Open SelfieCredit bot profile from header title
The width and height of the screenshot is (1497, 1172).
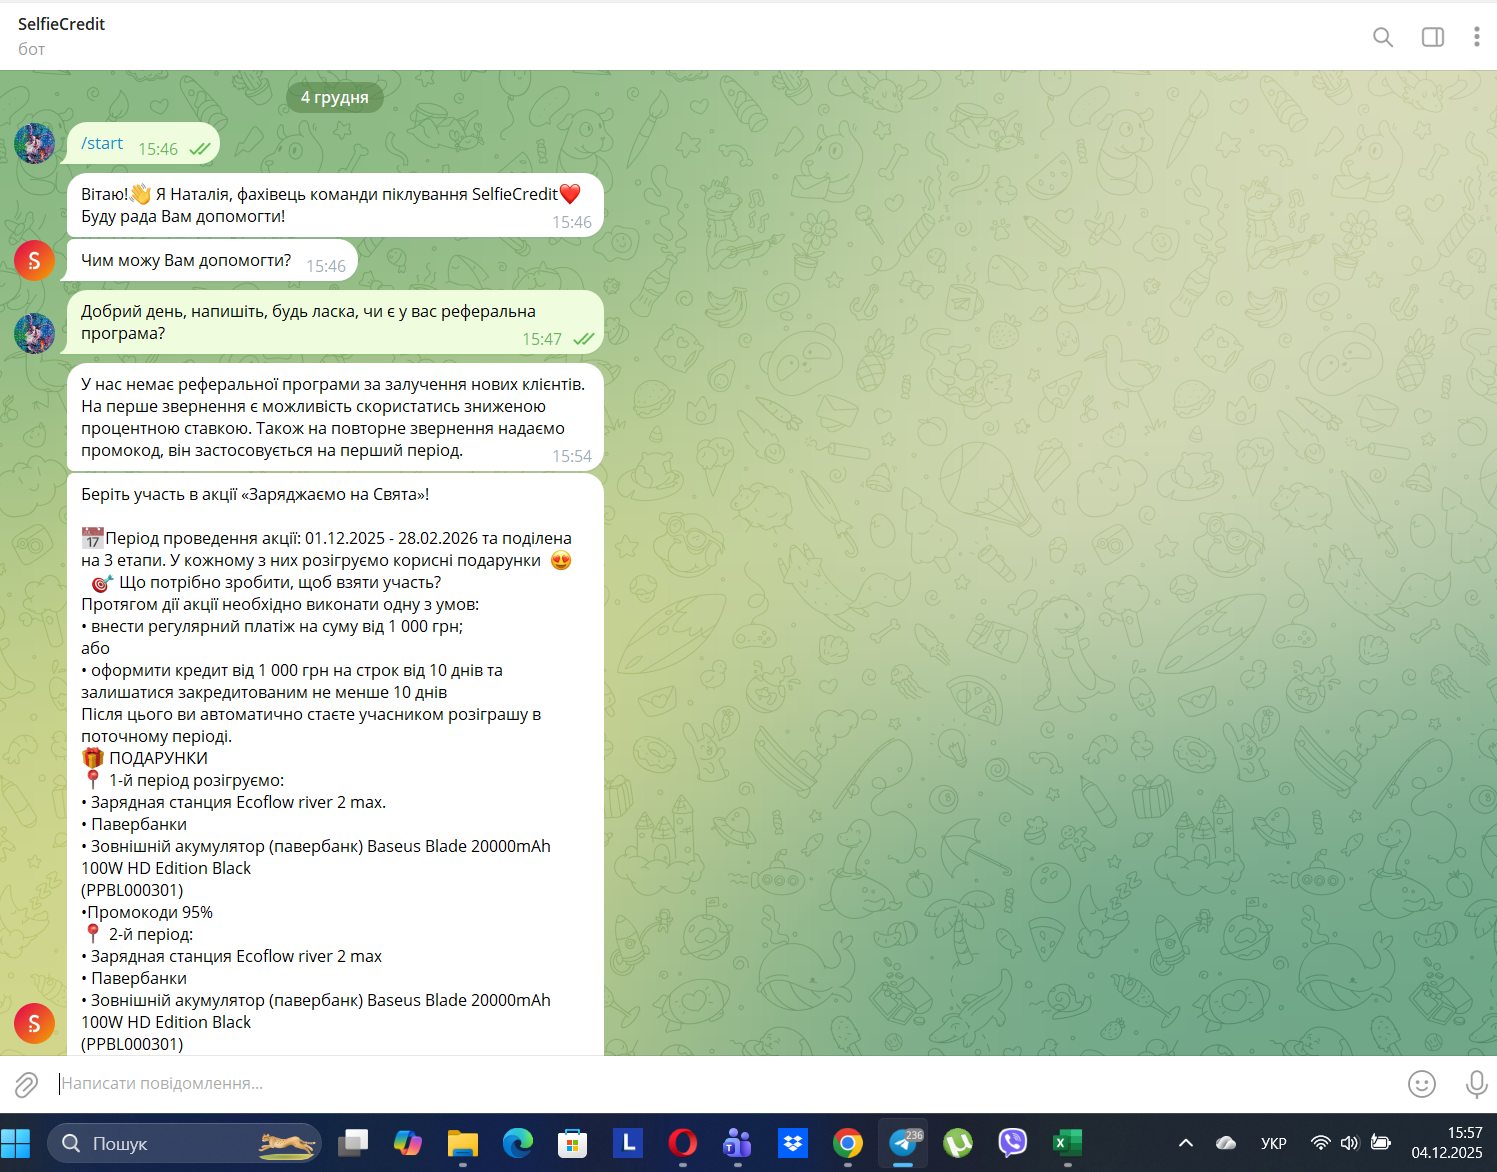pos(61,24)
